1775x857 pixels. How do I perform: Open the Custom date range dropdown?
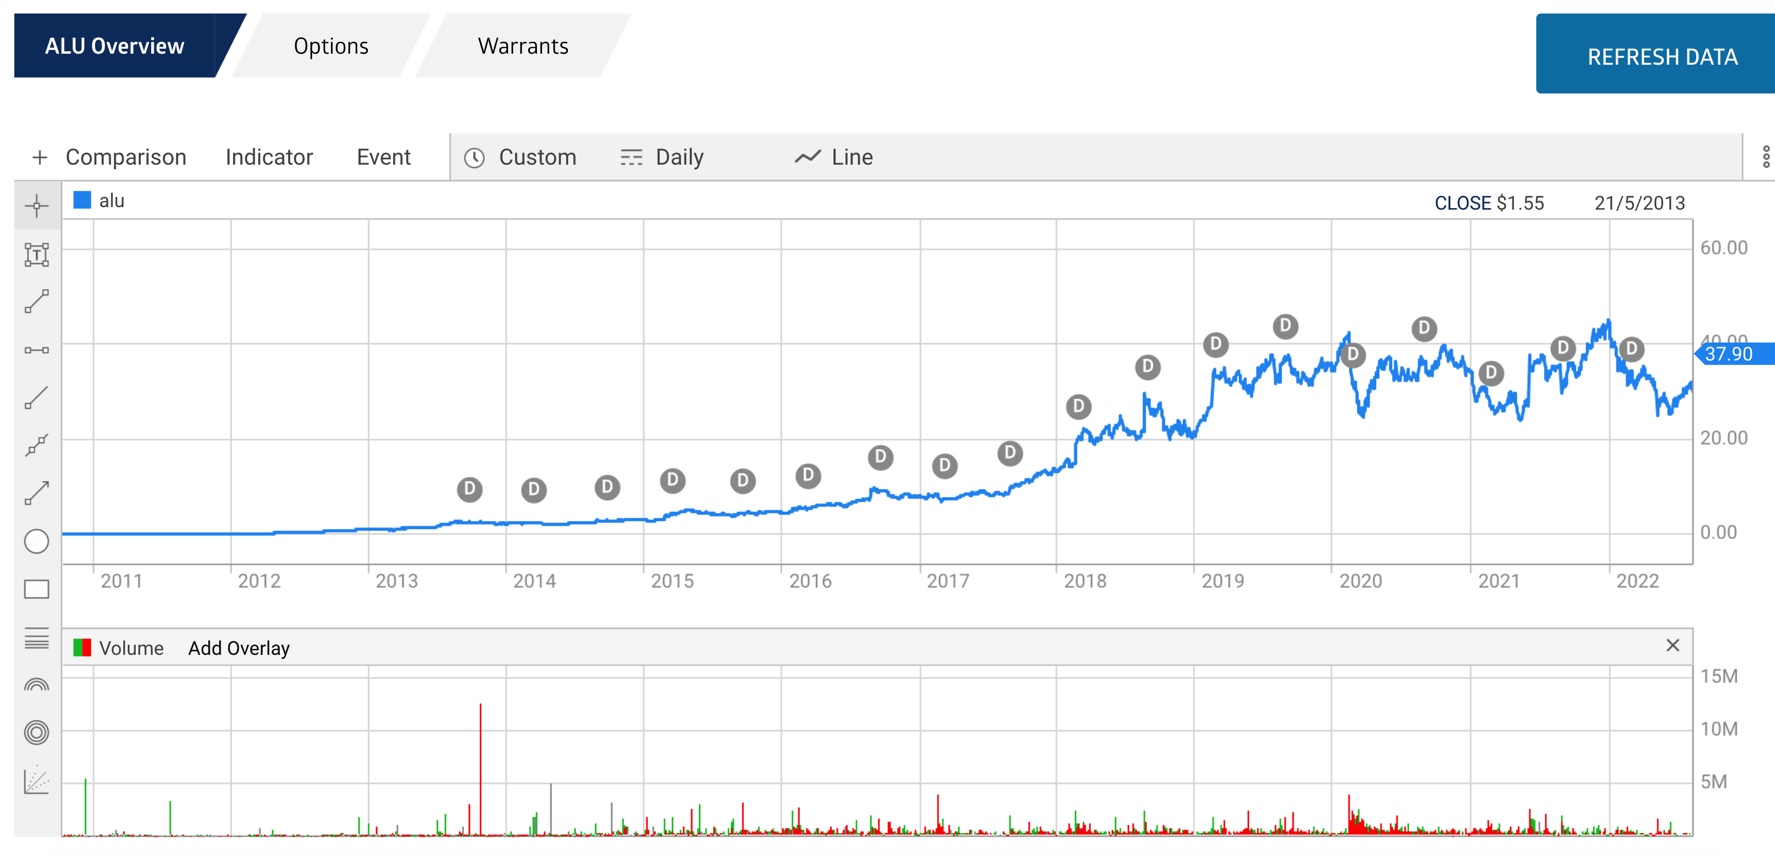[521, 157]
